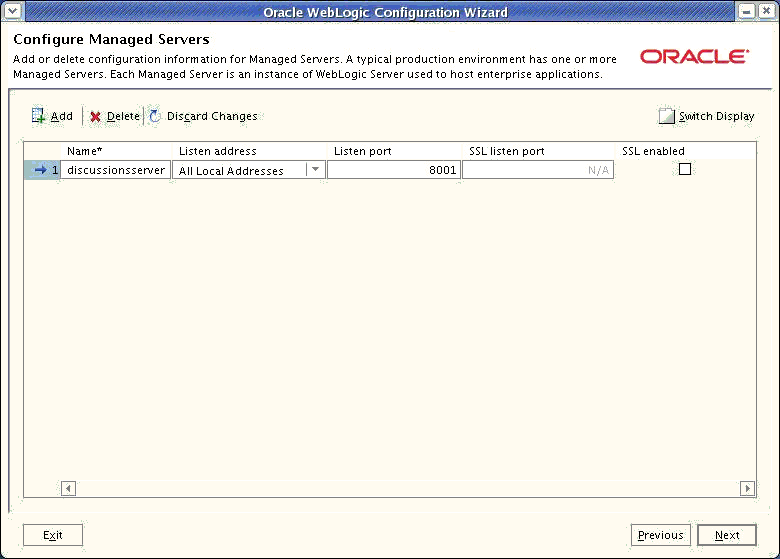Edit the discussionsserver name field
The width and height of the screenshot is (780, 559).
115,170
